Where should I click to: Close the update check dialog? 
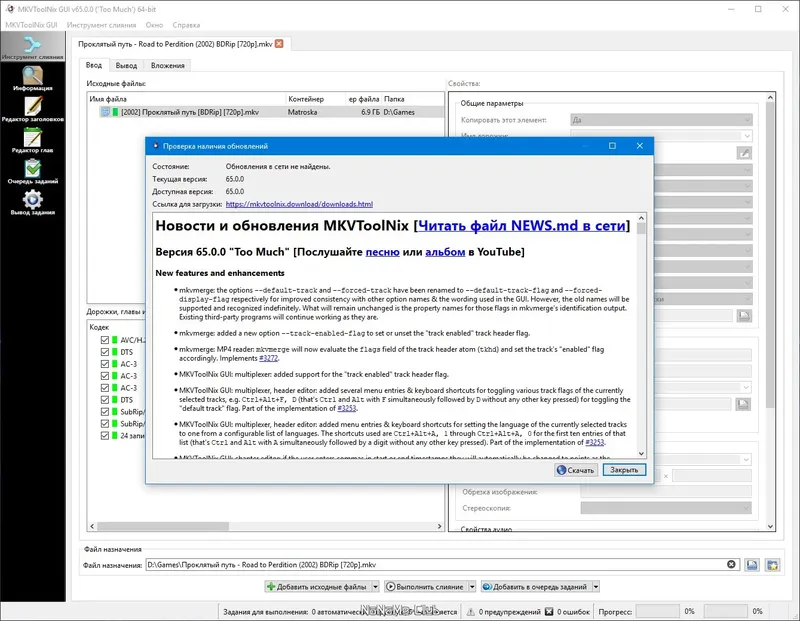(x=639, y=146)
